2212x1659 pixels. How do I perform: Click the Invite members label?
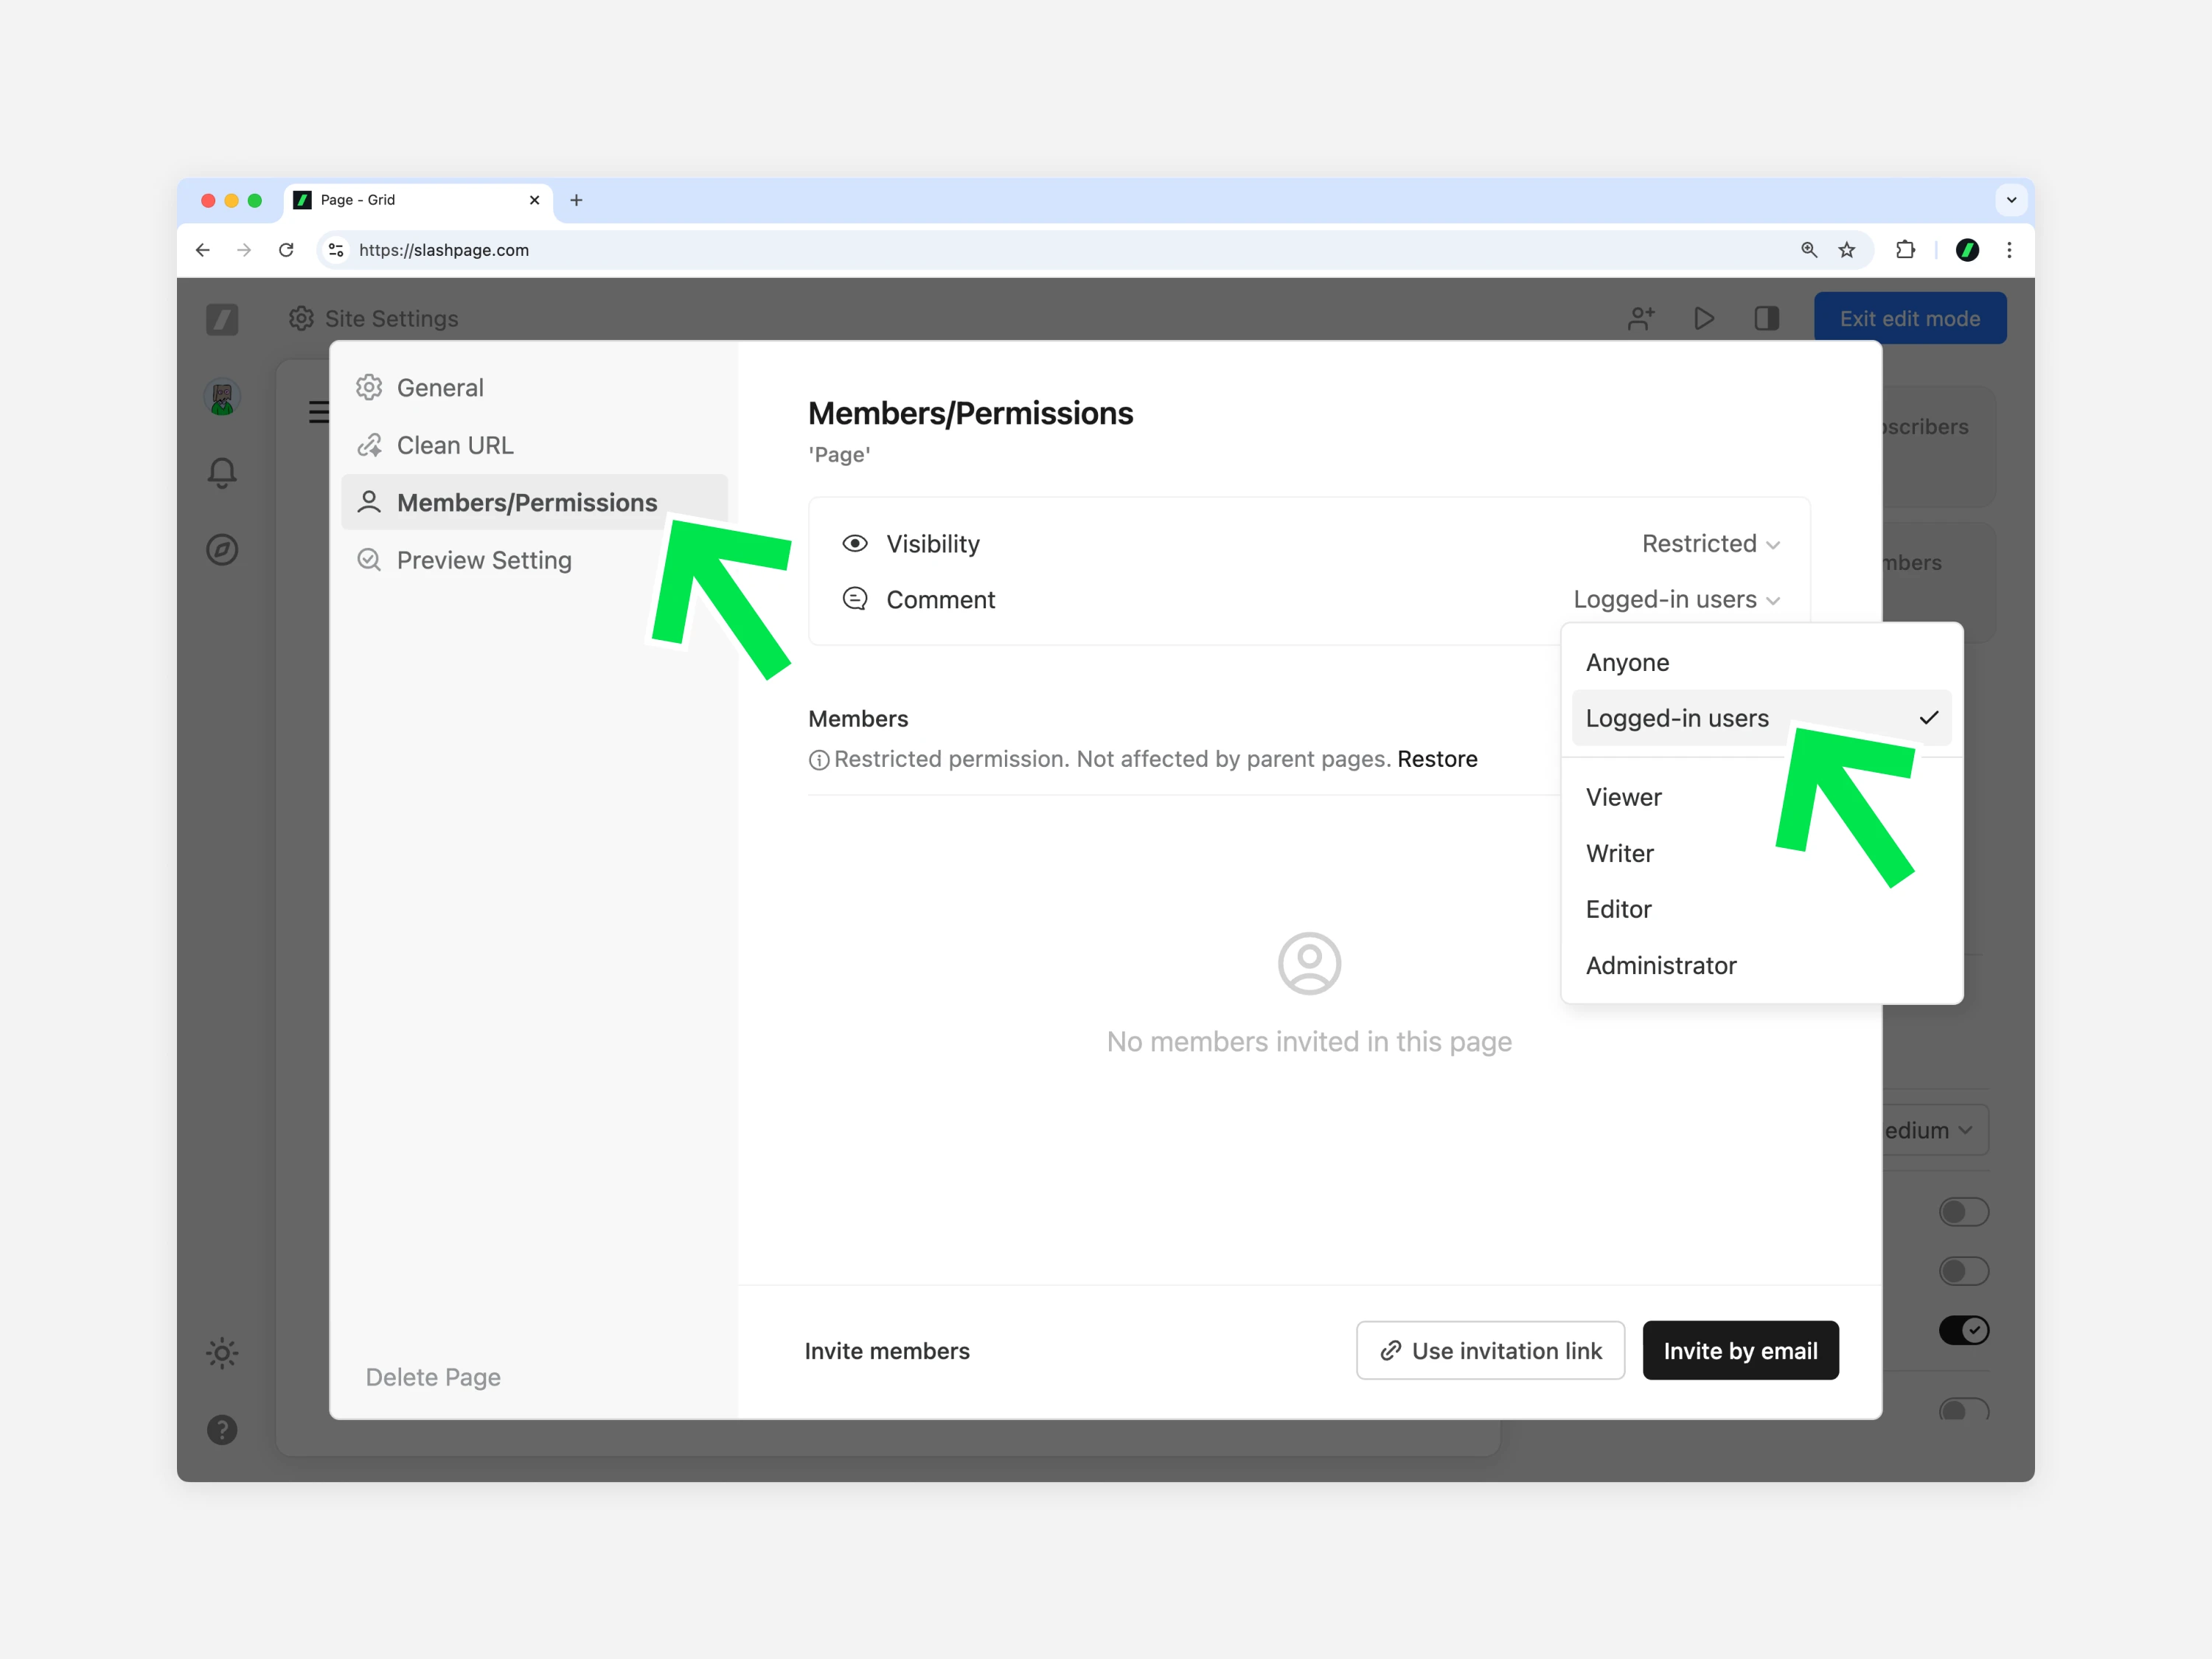click(887, 1351)
